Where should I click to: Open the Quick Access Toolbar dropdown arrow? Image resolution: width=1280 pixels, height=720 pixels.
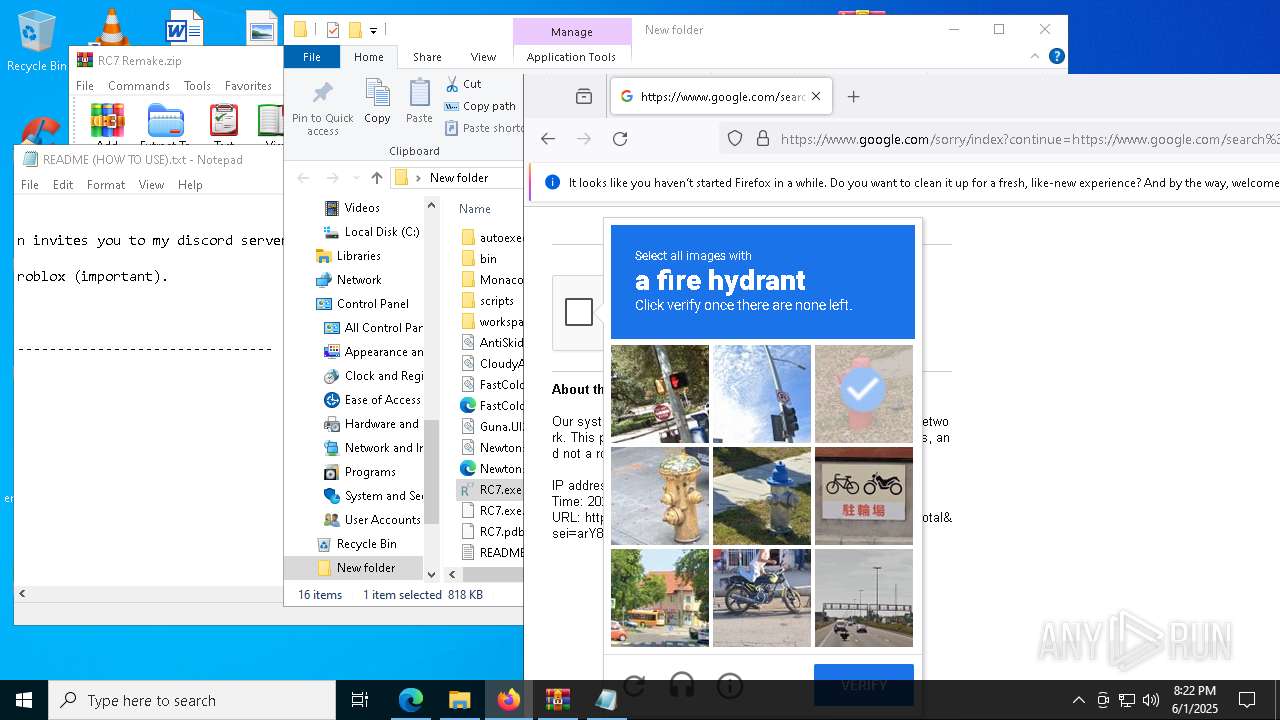click(x=374, y=30)
